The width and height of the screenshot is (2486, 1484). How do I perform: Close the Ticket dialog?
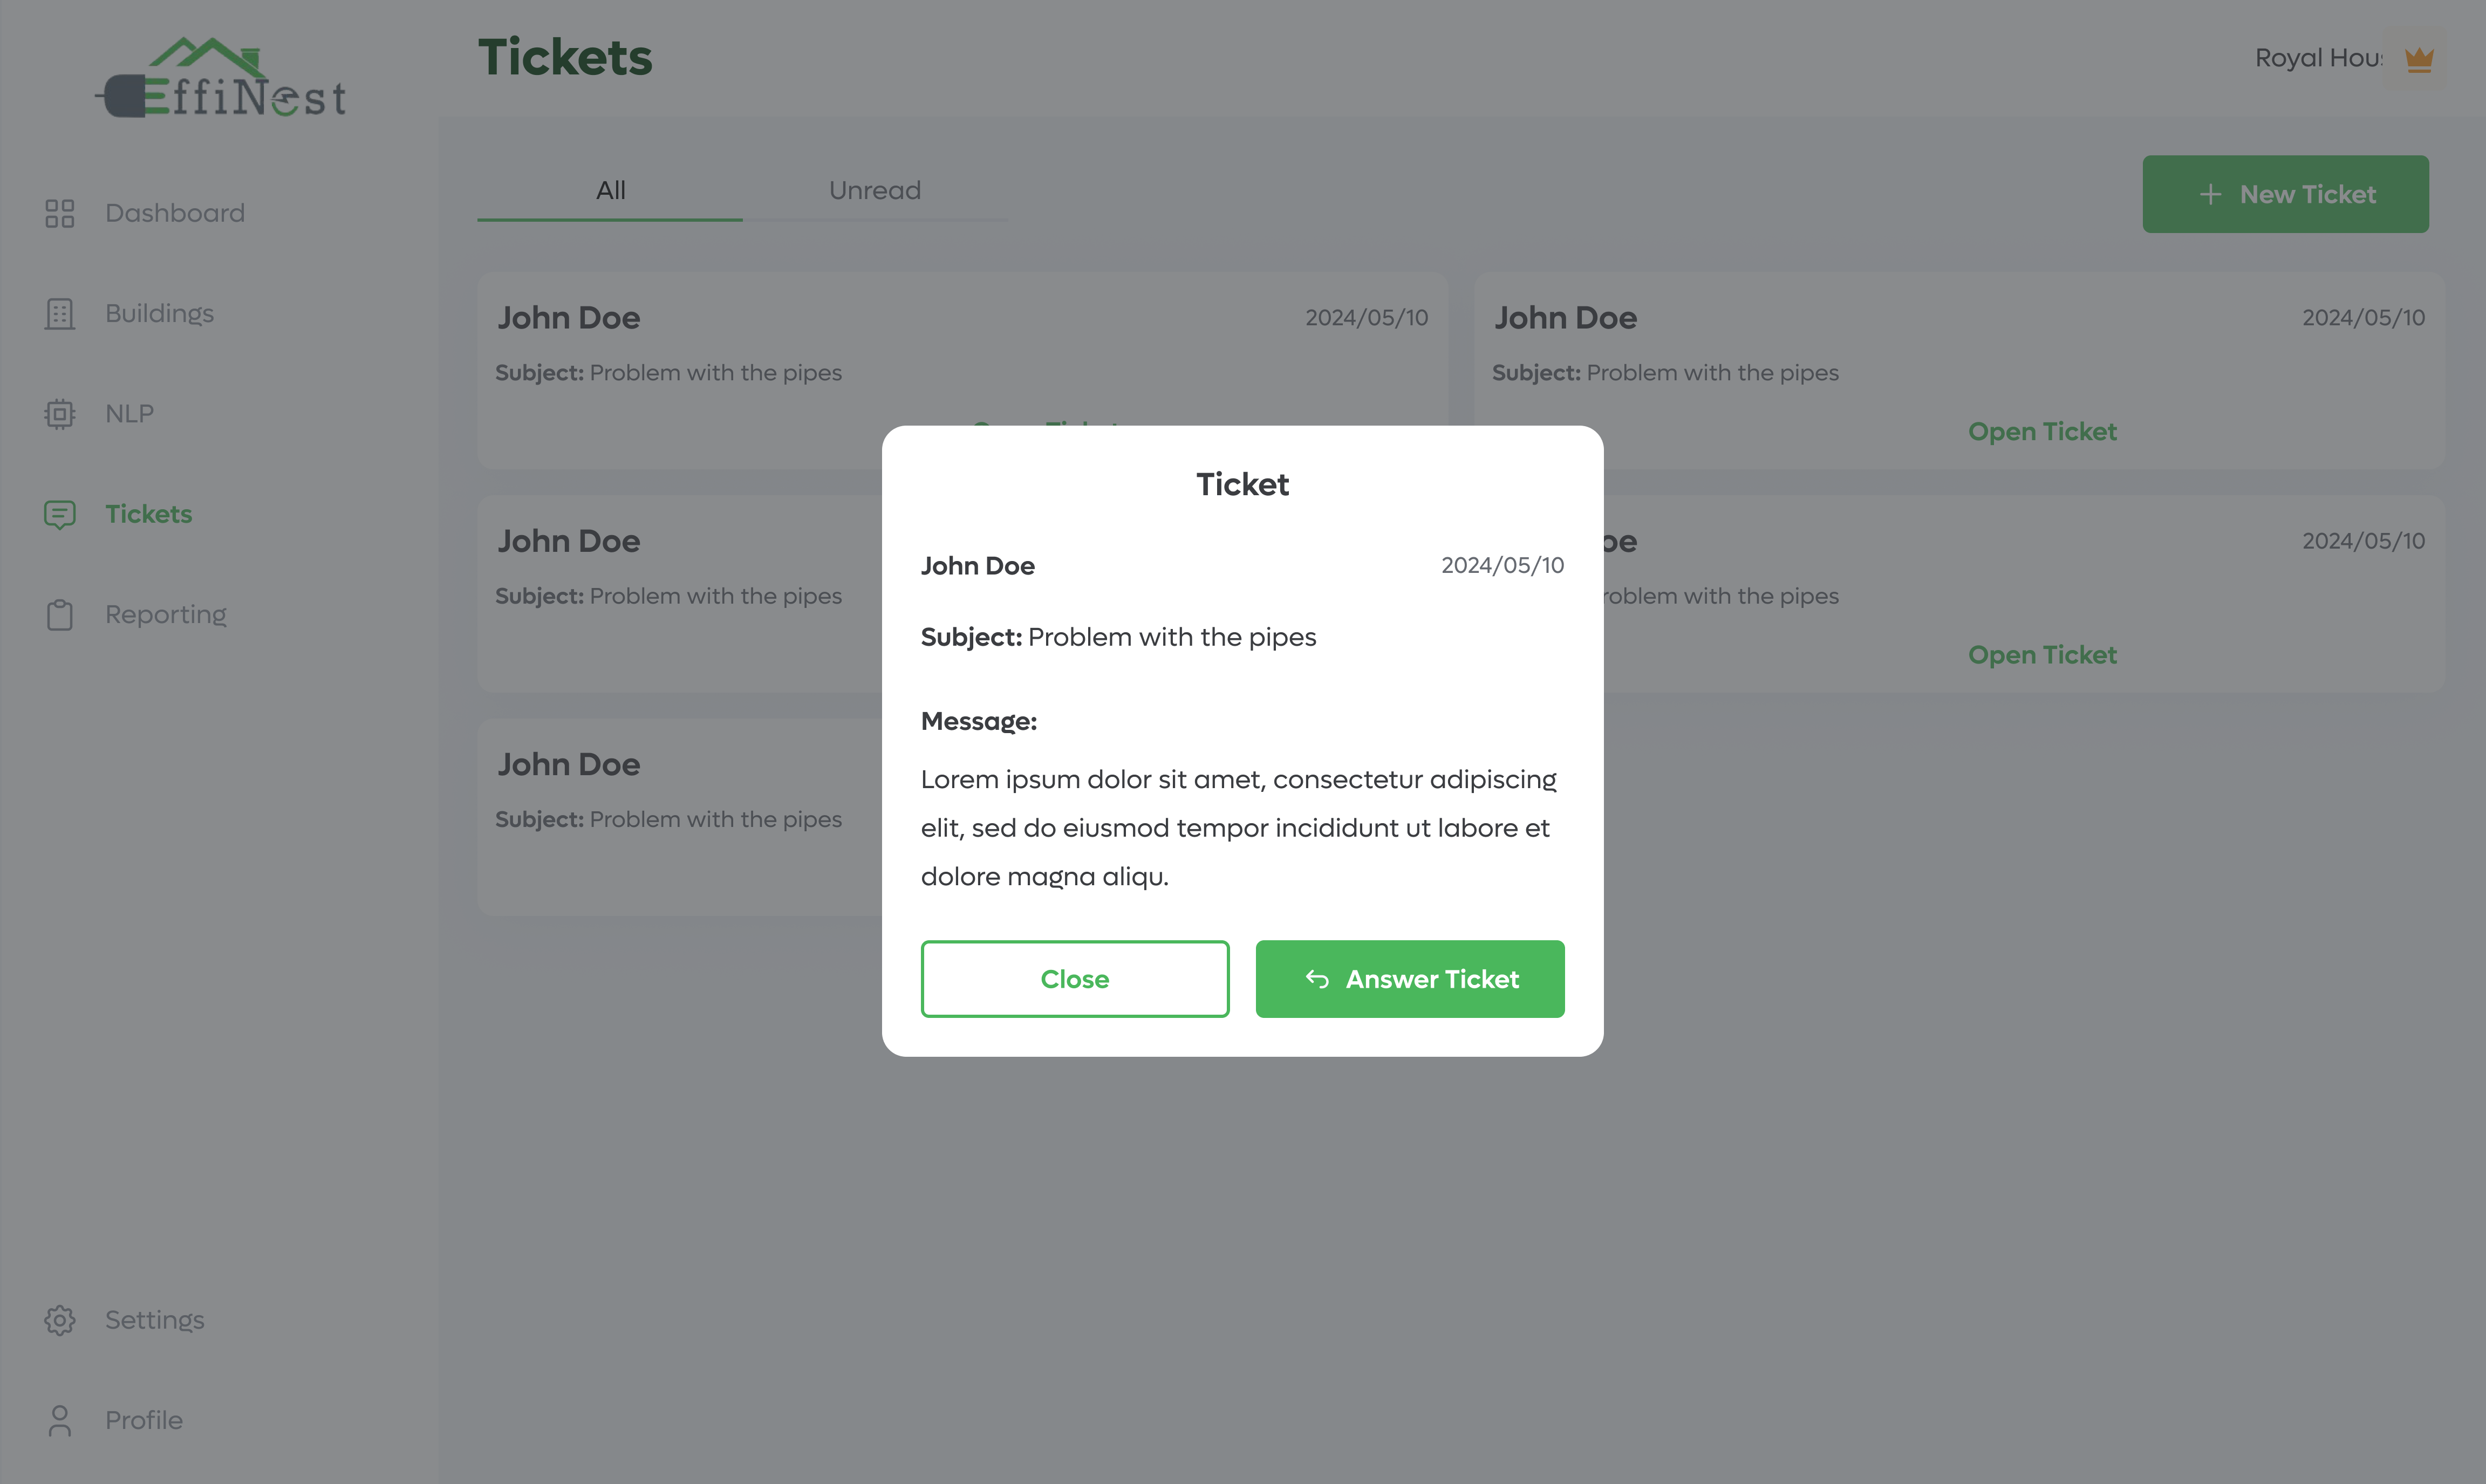coord(1074,979)
